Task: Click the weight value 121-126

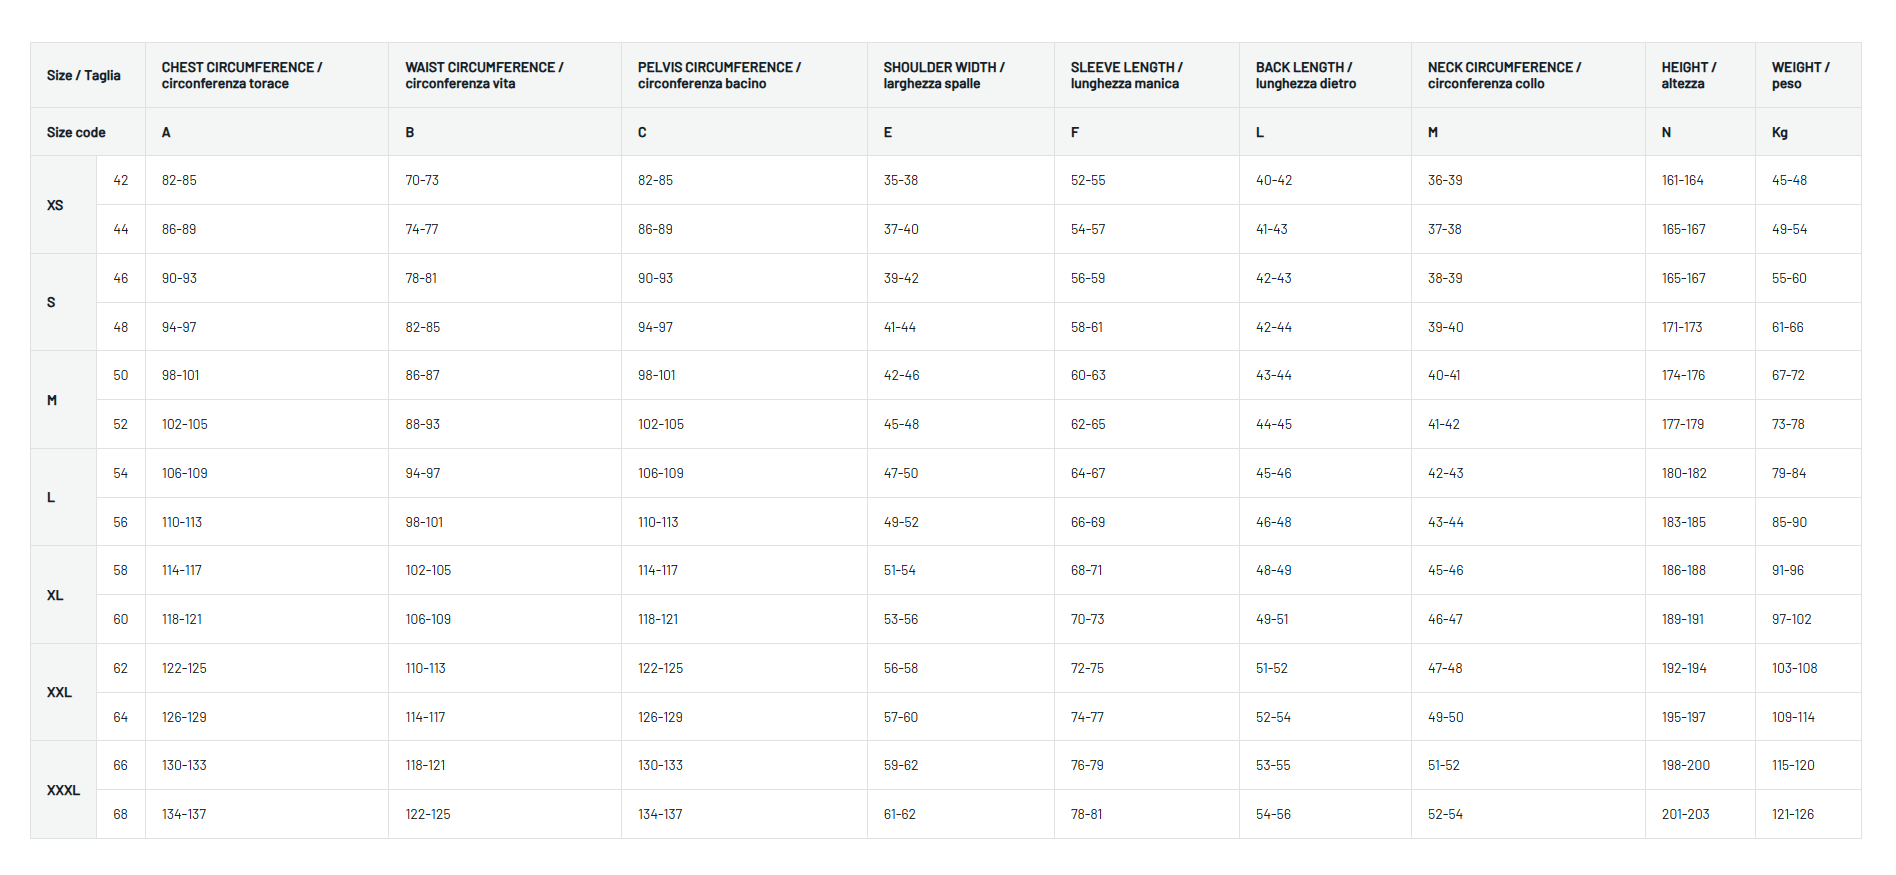Action: [x=1792, y=814]
